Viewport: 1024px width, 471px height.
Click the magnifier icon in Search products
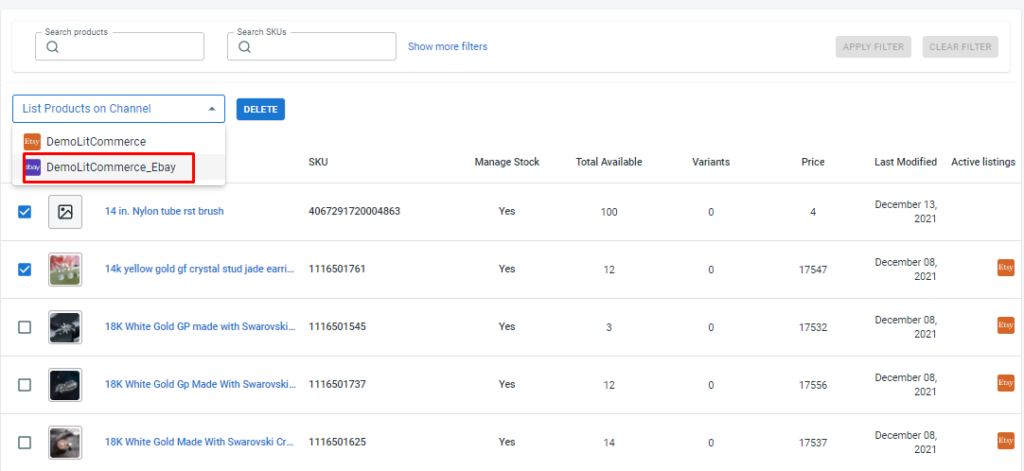click(53, 47)
